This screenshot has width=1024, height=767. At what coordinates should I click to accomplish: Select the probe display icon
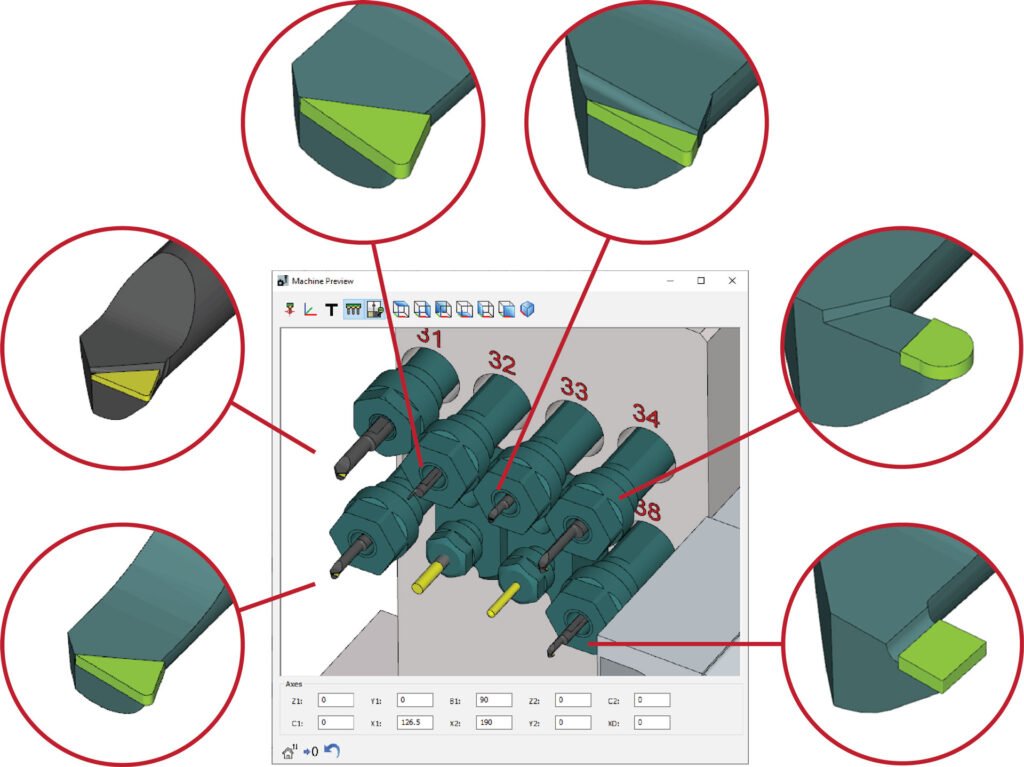pyautogui.click(x=290, y=310)
